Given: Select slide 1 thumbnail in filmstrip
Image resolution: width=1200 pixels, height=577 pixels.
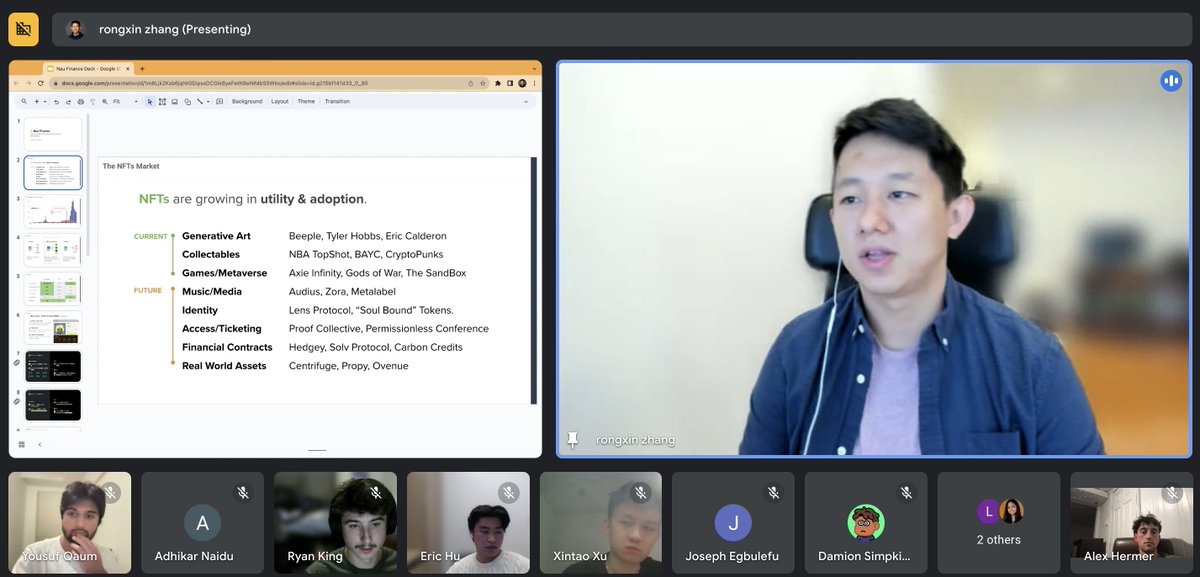Looking at the screenshot, I should click(x=53, y=134).
